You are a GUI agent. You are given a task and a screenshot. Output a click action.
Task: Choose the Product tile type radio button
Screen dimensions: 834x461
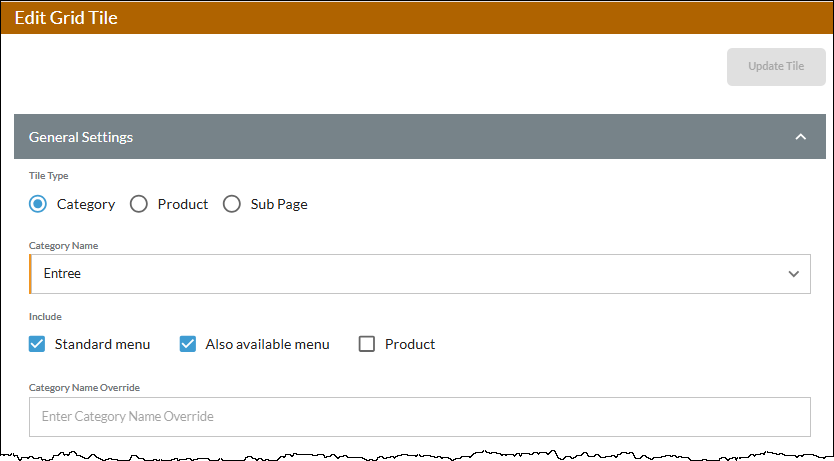pos(139,204)
